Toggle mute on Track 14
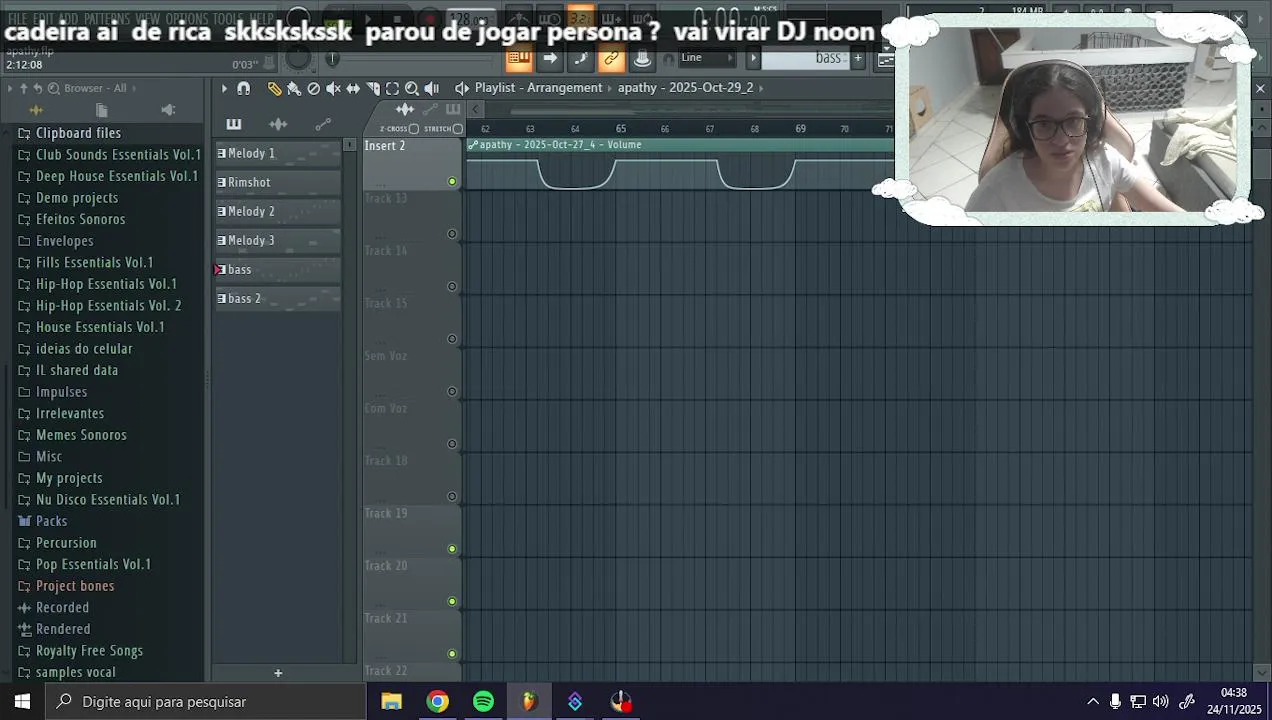 (x=452, y=287)
